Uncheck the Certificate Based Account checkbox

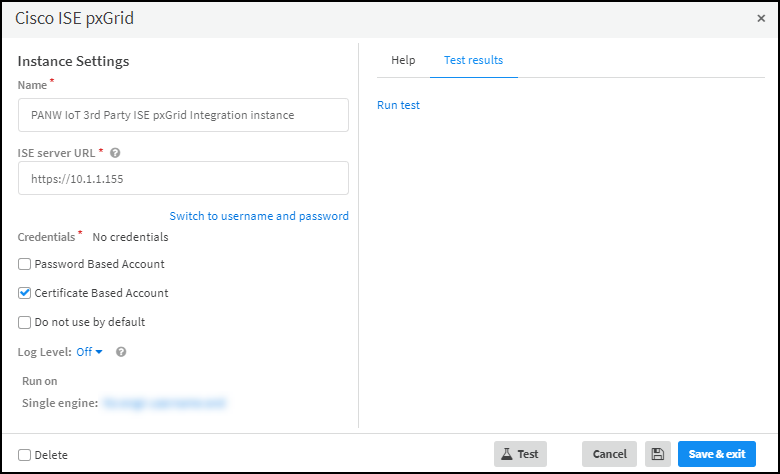pos(25,293)
